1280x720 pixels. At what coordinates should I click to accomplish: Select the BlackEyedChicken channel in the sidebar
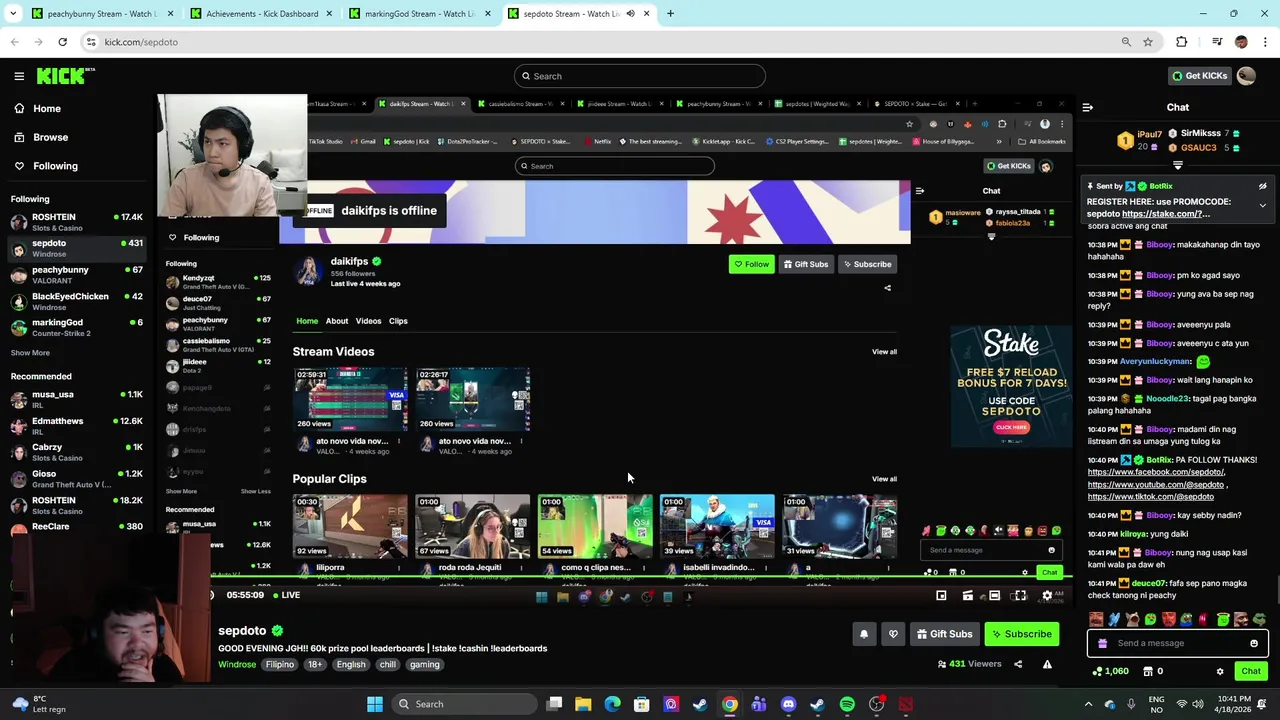[x=76, y=301]
